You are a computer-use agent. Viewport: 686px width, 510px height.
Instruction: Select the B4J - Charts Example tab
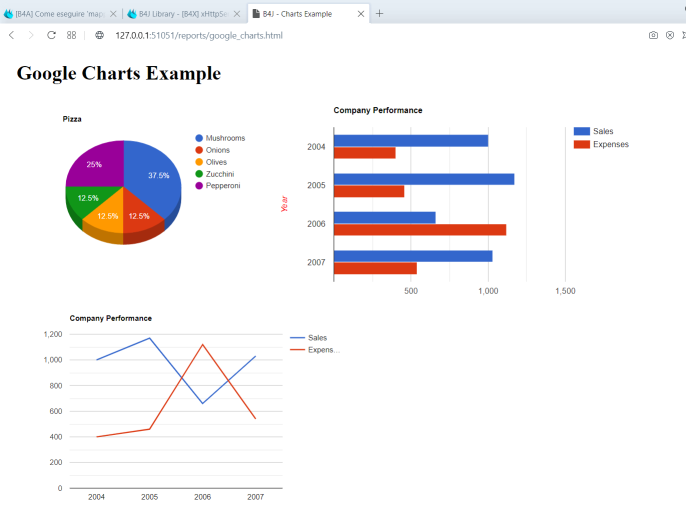pyautogui.click(x=308, y=14)
